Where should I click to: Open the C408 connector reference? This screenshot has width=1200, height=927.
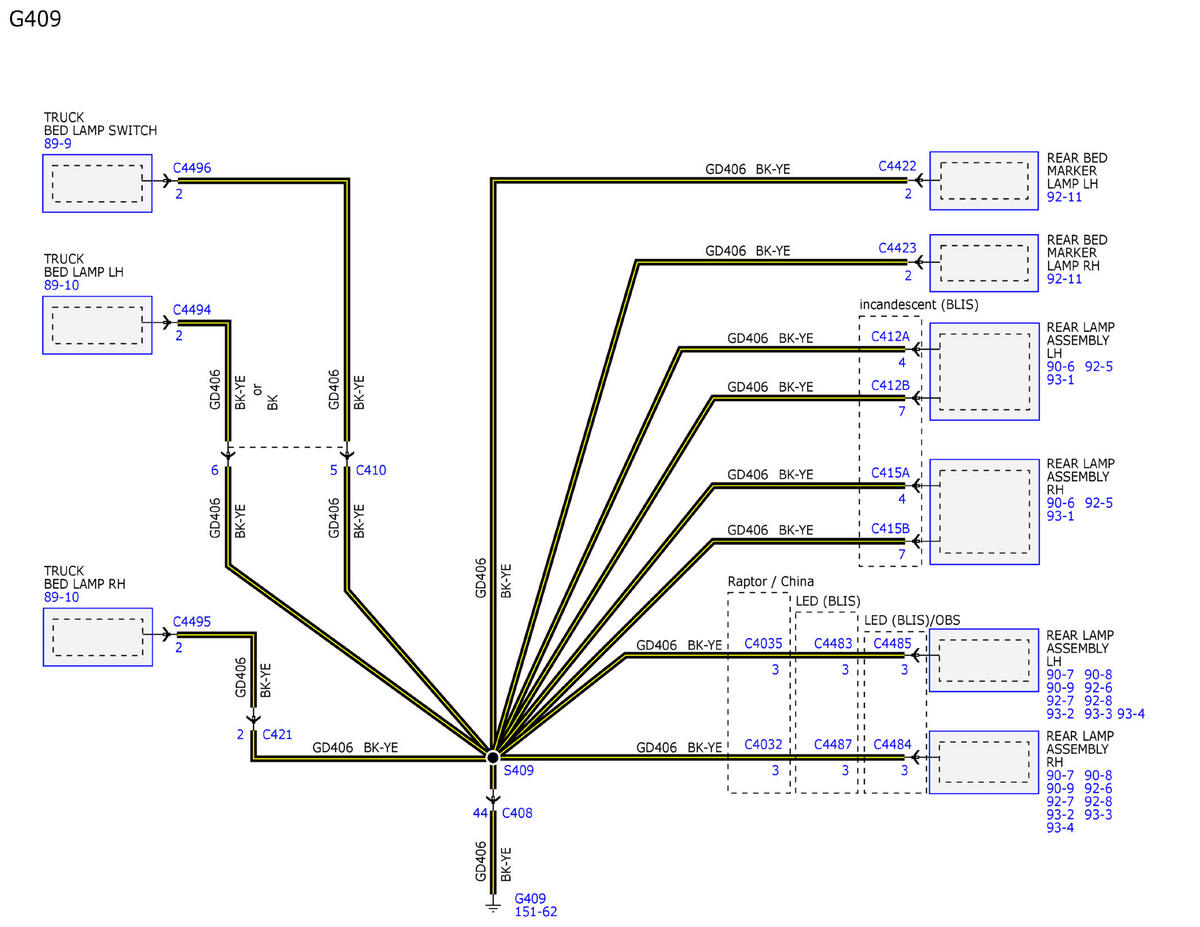(517, 813)
